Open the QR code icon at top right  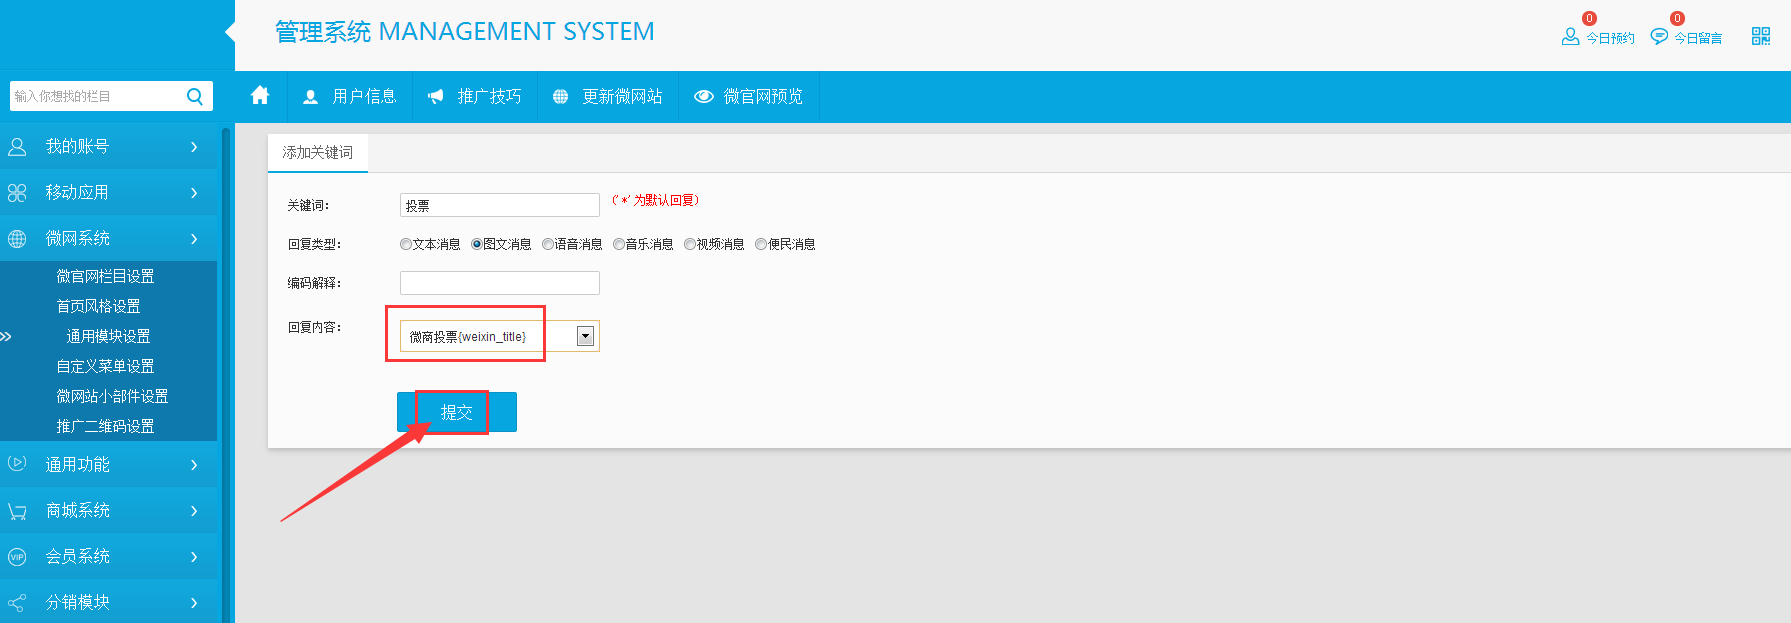tap(1760, 37)
